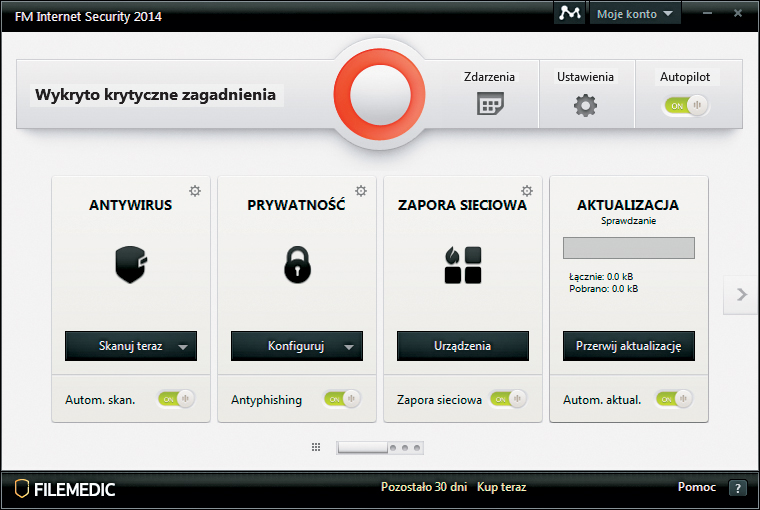Image resolution: width=760 pixels, height=510 pixels.
Task: Click Pozostało 30 dni text
Action: click(424, 487)
